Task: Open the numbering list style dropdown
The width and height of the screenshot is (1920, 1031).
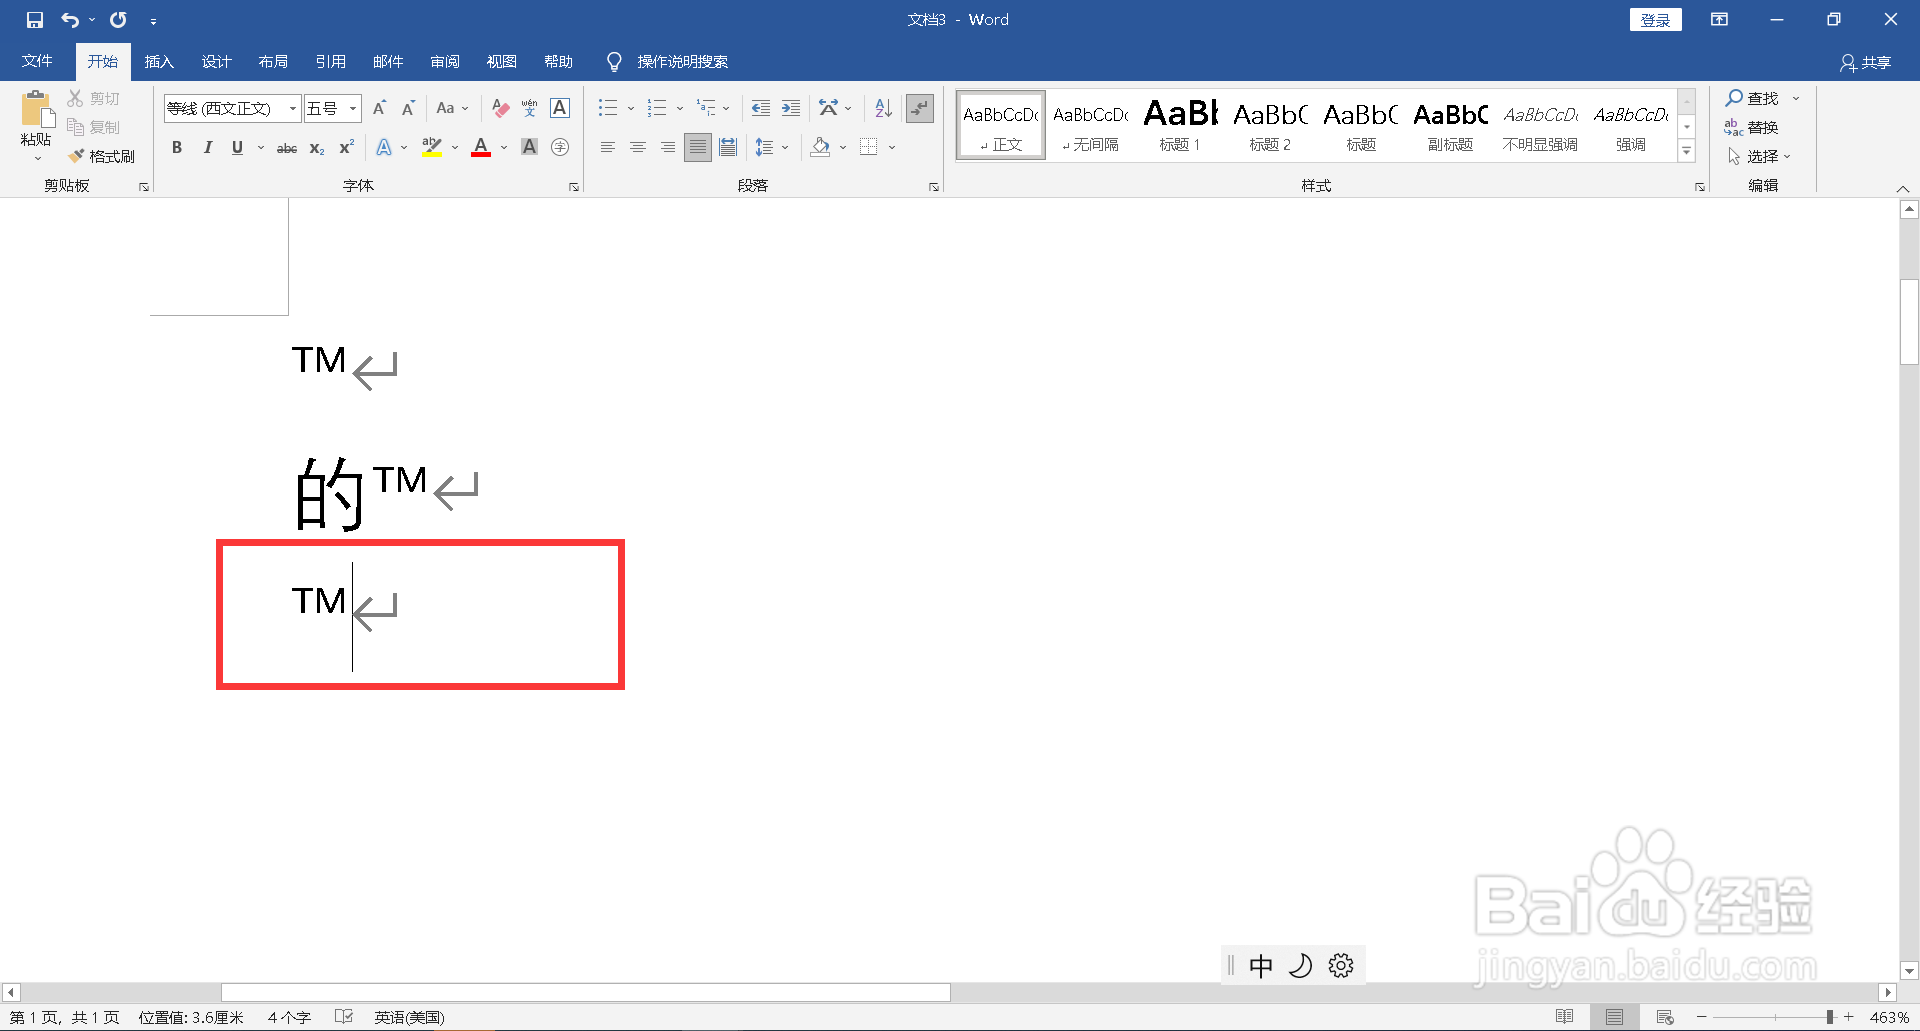Action: coord(680,108)
